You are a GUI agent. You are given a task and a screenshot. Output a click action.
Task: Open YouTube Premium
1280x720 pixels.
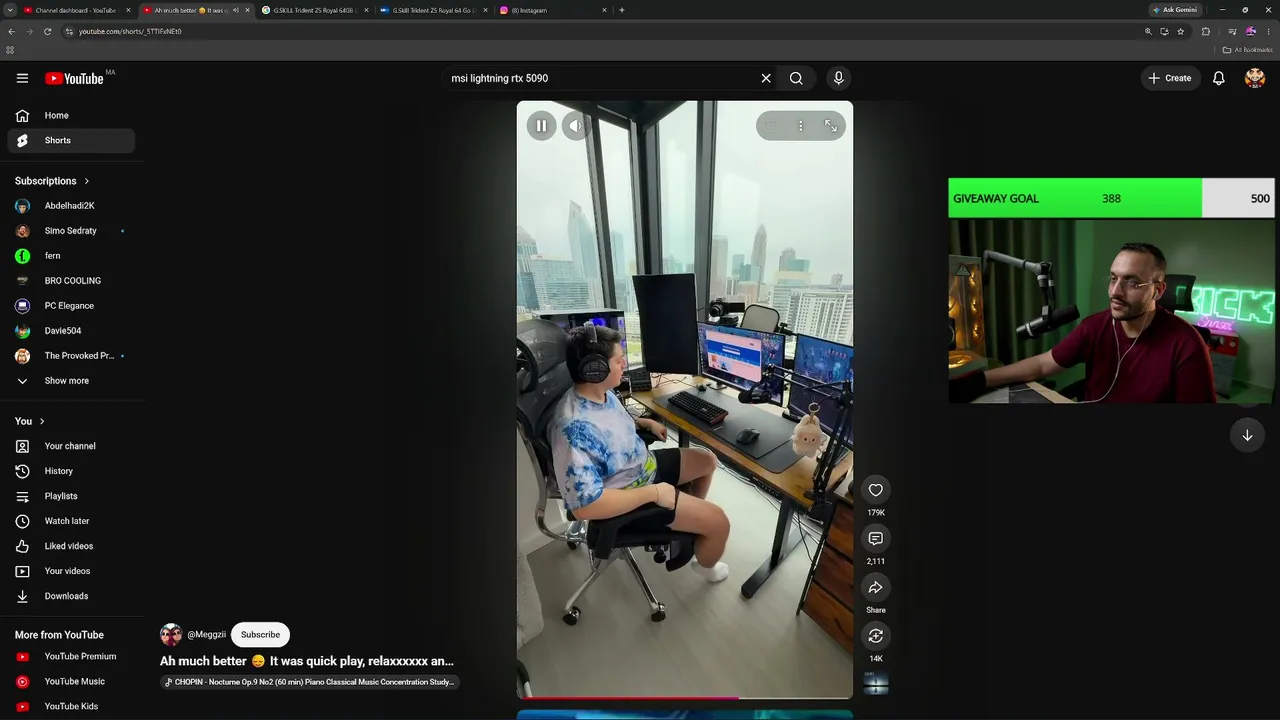click(x=71, y=657)
